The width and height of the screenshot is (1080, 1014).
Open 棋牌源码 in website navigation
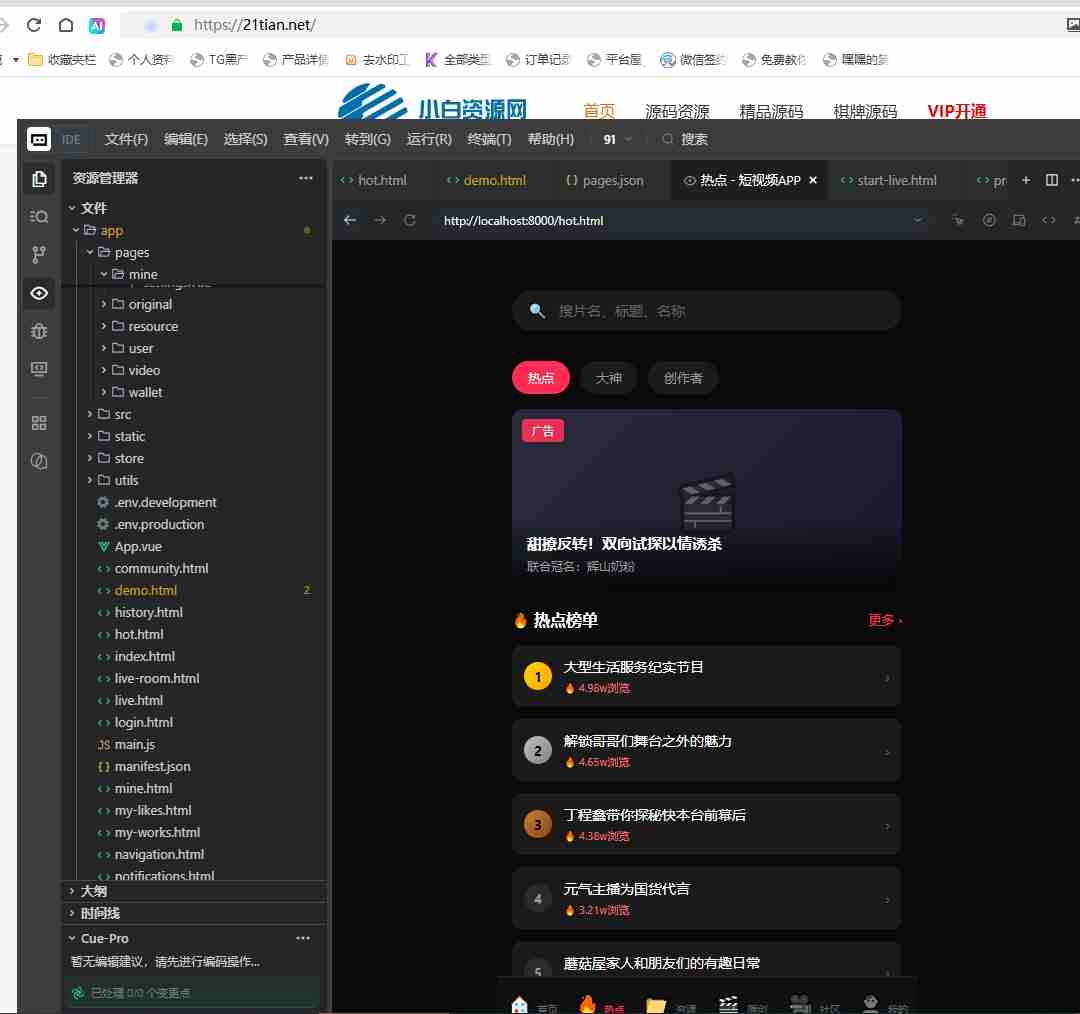(865, 111)
